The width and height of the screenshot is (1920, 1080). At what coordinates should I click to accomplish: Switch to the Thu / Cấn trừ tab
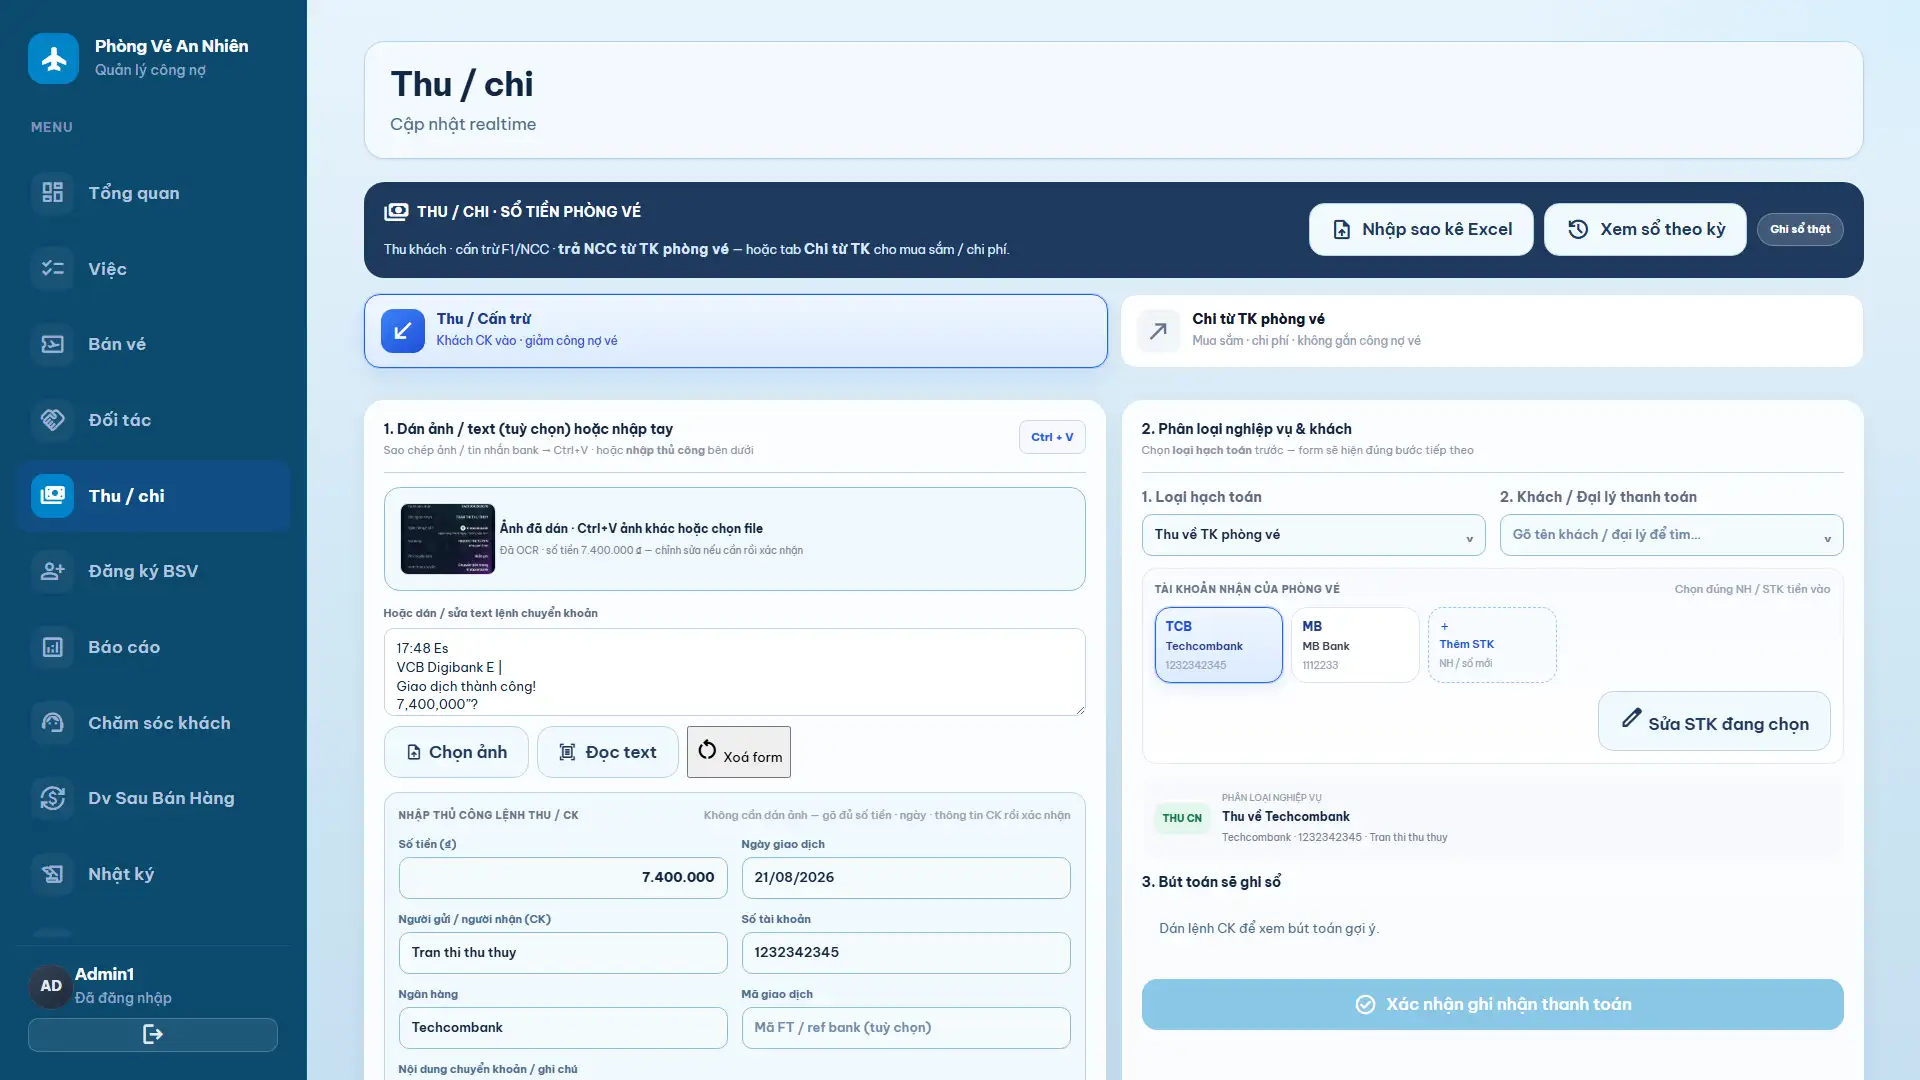pyautogui.click(x=736, y=331)
